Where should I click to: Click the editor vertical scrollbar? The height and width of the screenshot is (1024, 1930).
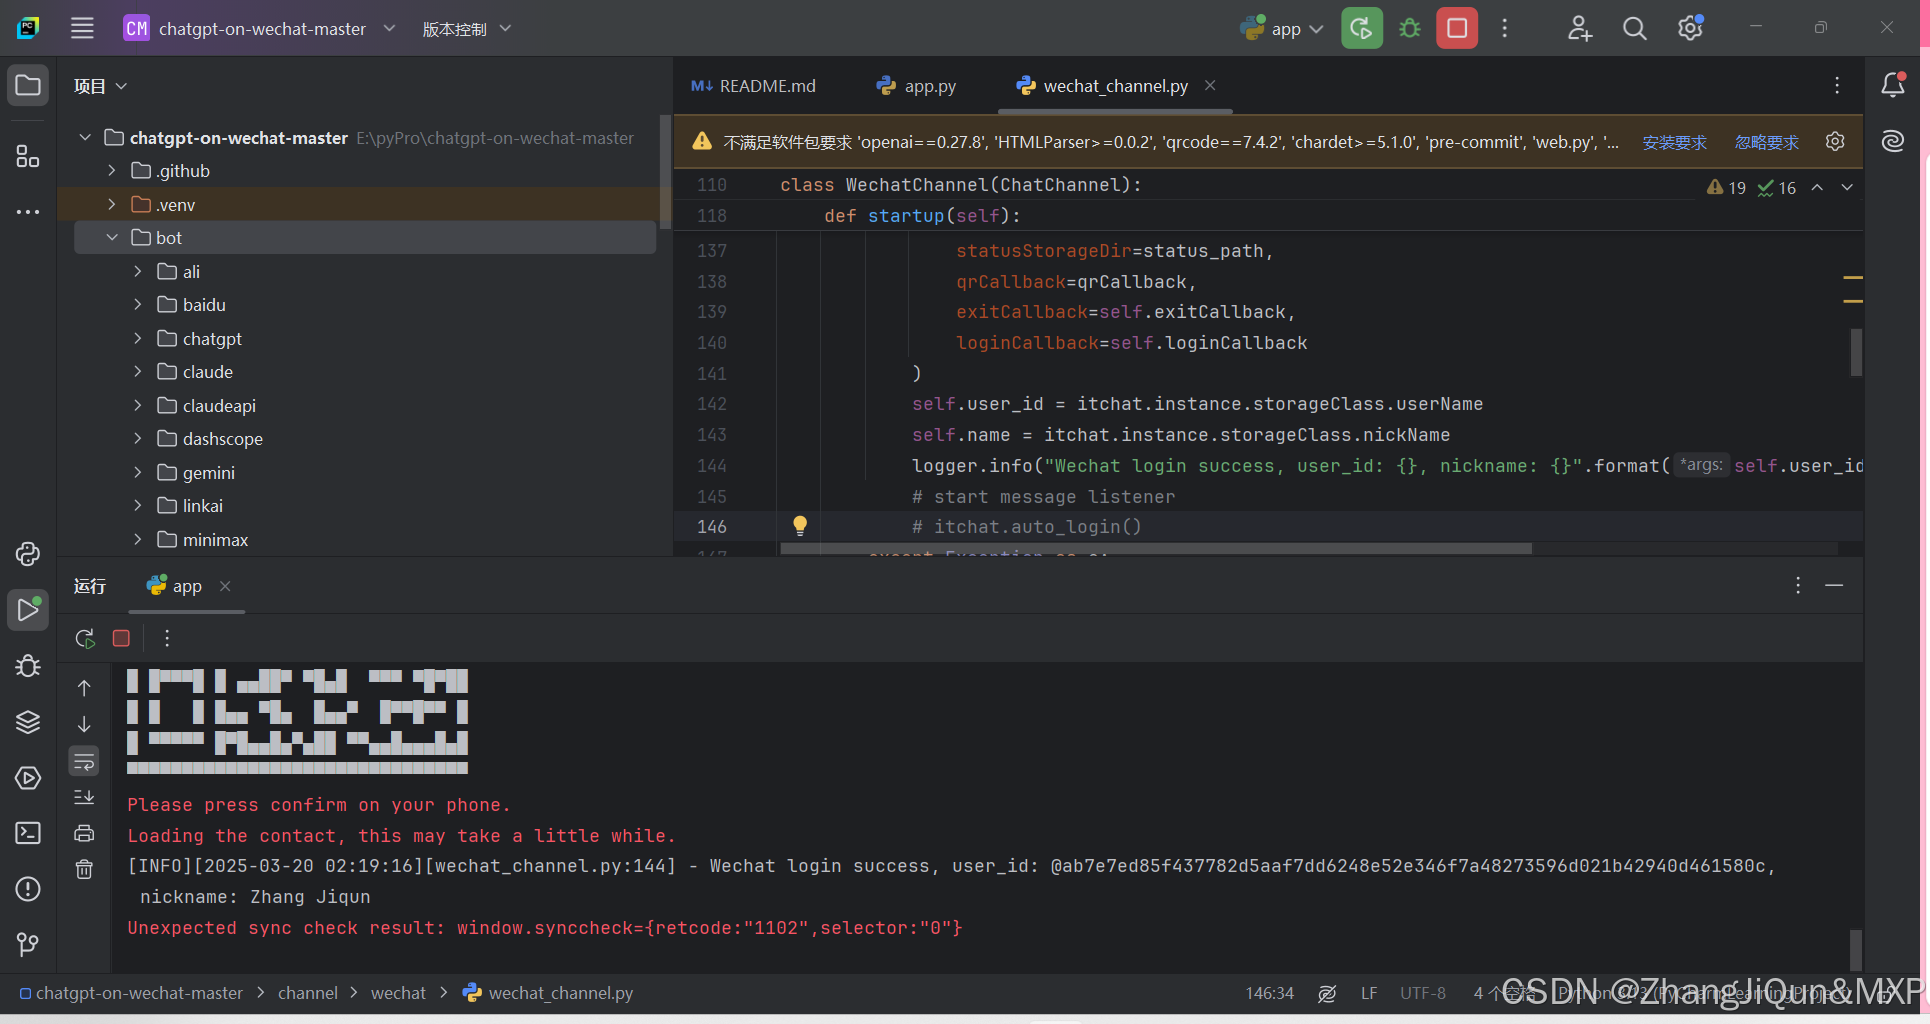[x=1856, y=353]
